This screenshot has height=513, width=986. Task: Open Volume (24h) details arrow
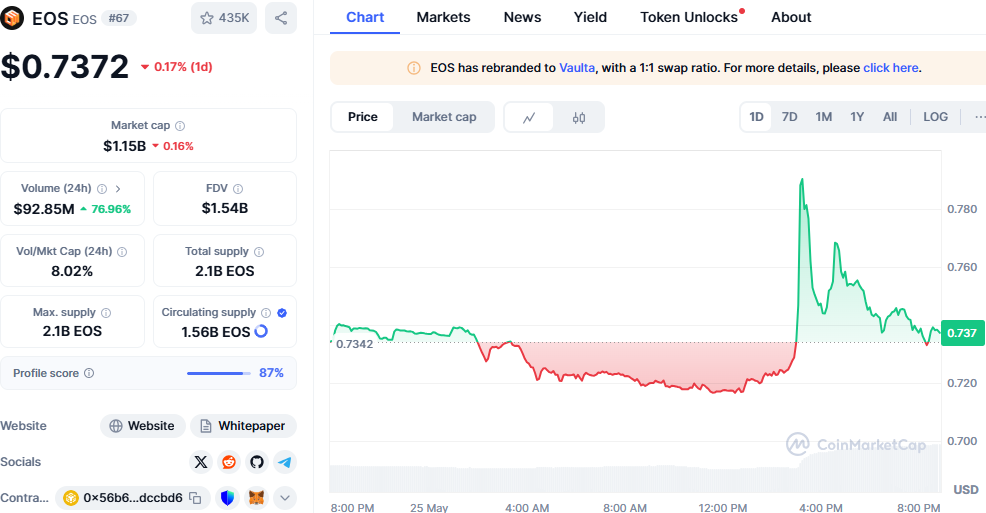click(118, 189)
